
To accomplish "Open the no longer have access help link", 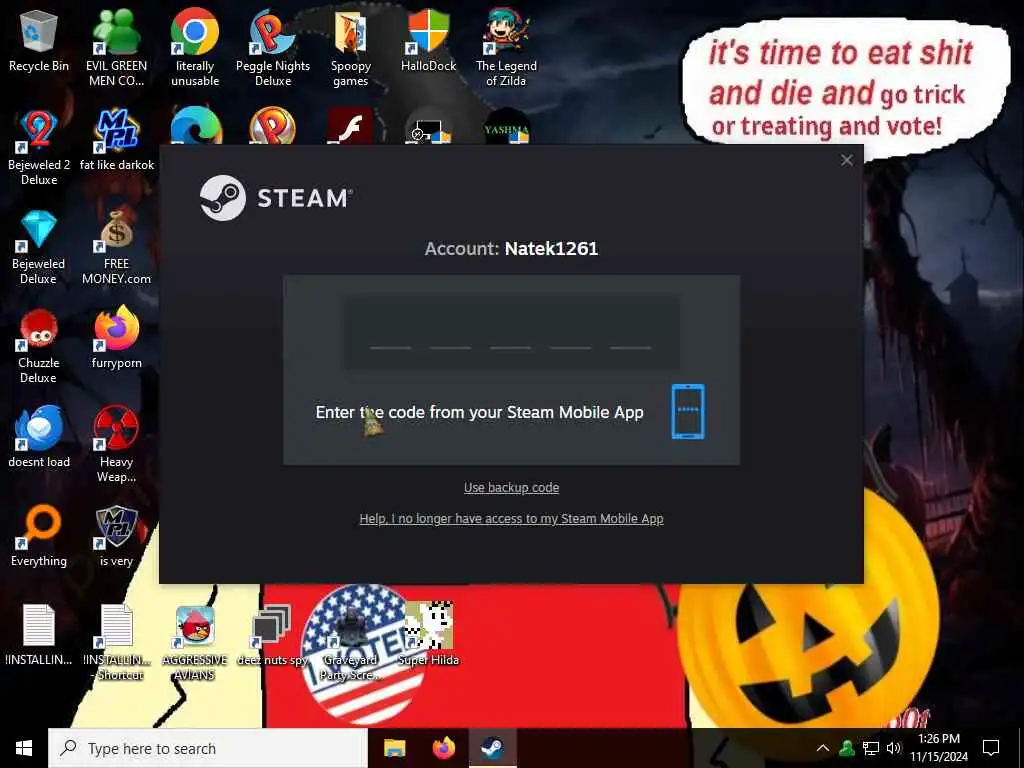I will tap(511, 519).
